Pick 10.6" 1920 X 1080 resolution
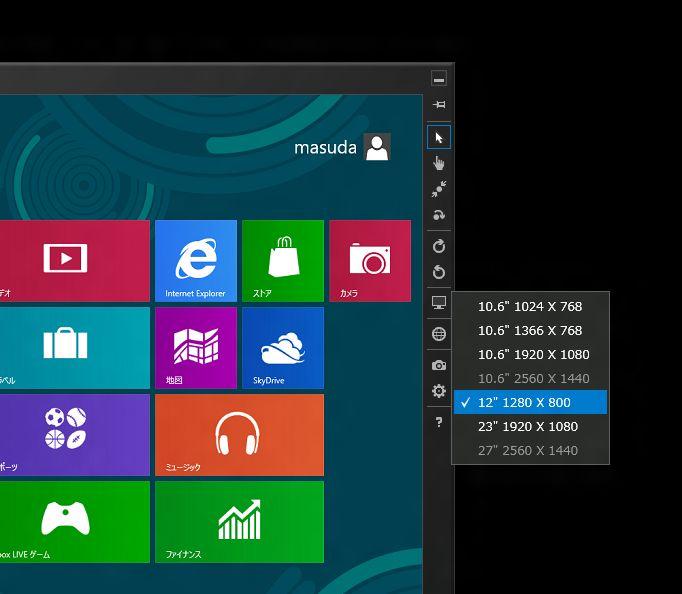 coord(533,355)
